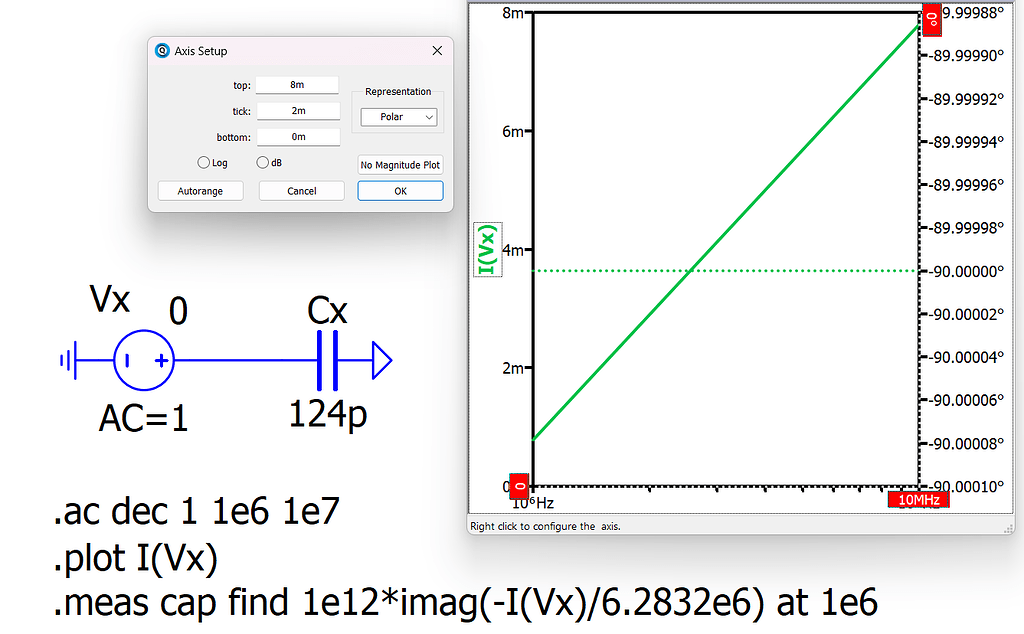Click the I(Vx) vertical axis label box
Screen dimensions: 1024x634
tap(487, 249)
